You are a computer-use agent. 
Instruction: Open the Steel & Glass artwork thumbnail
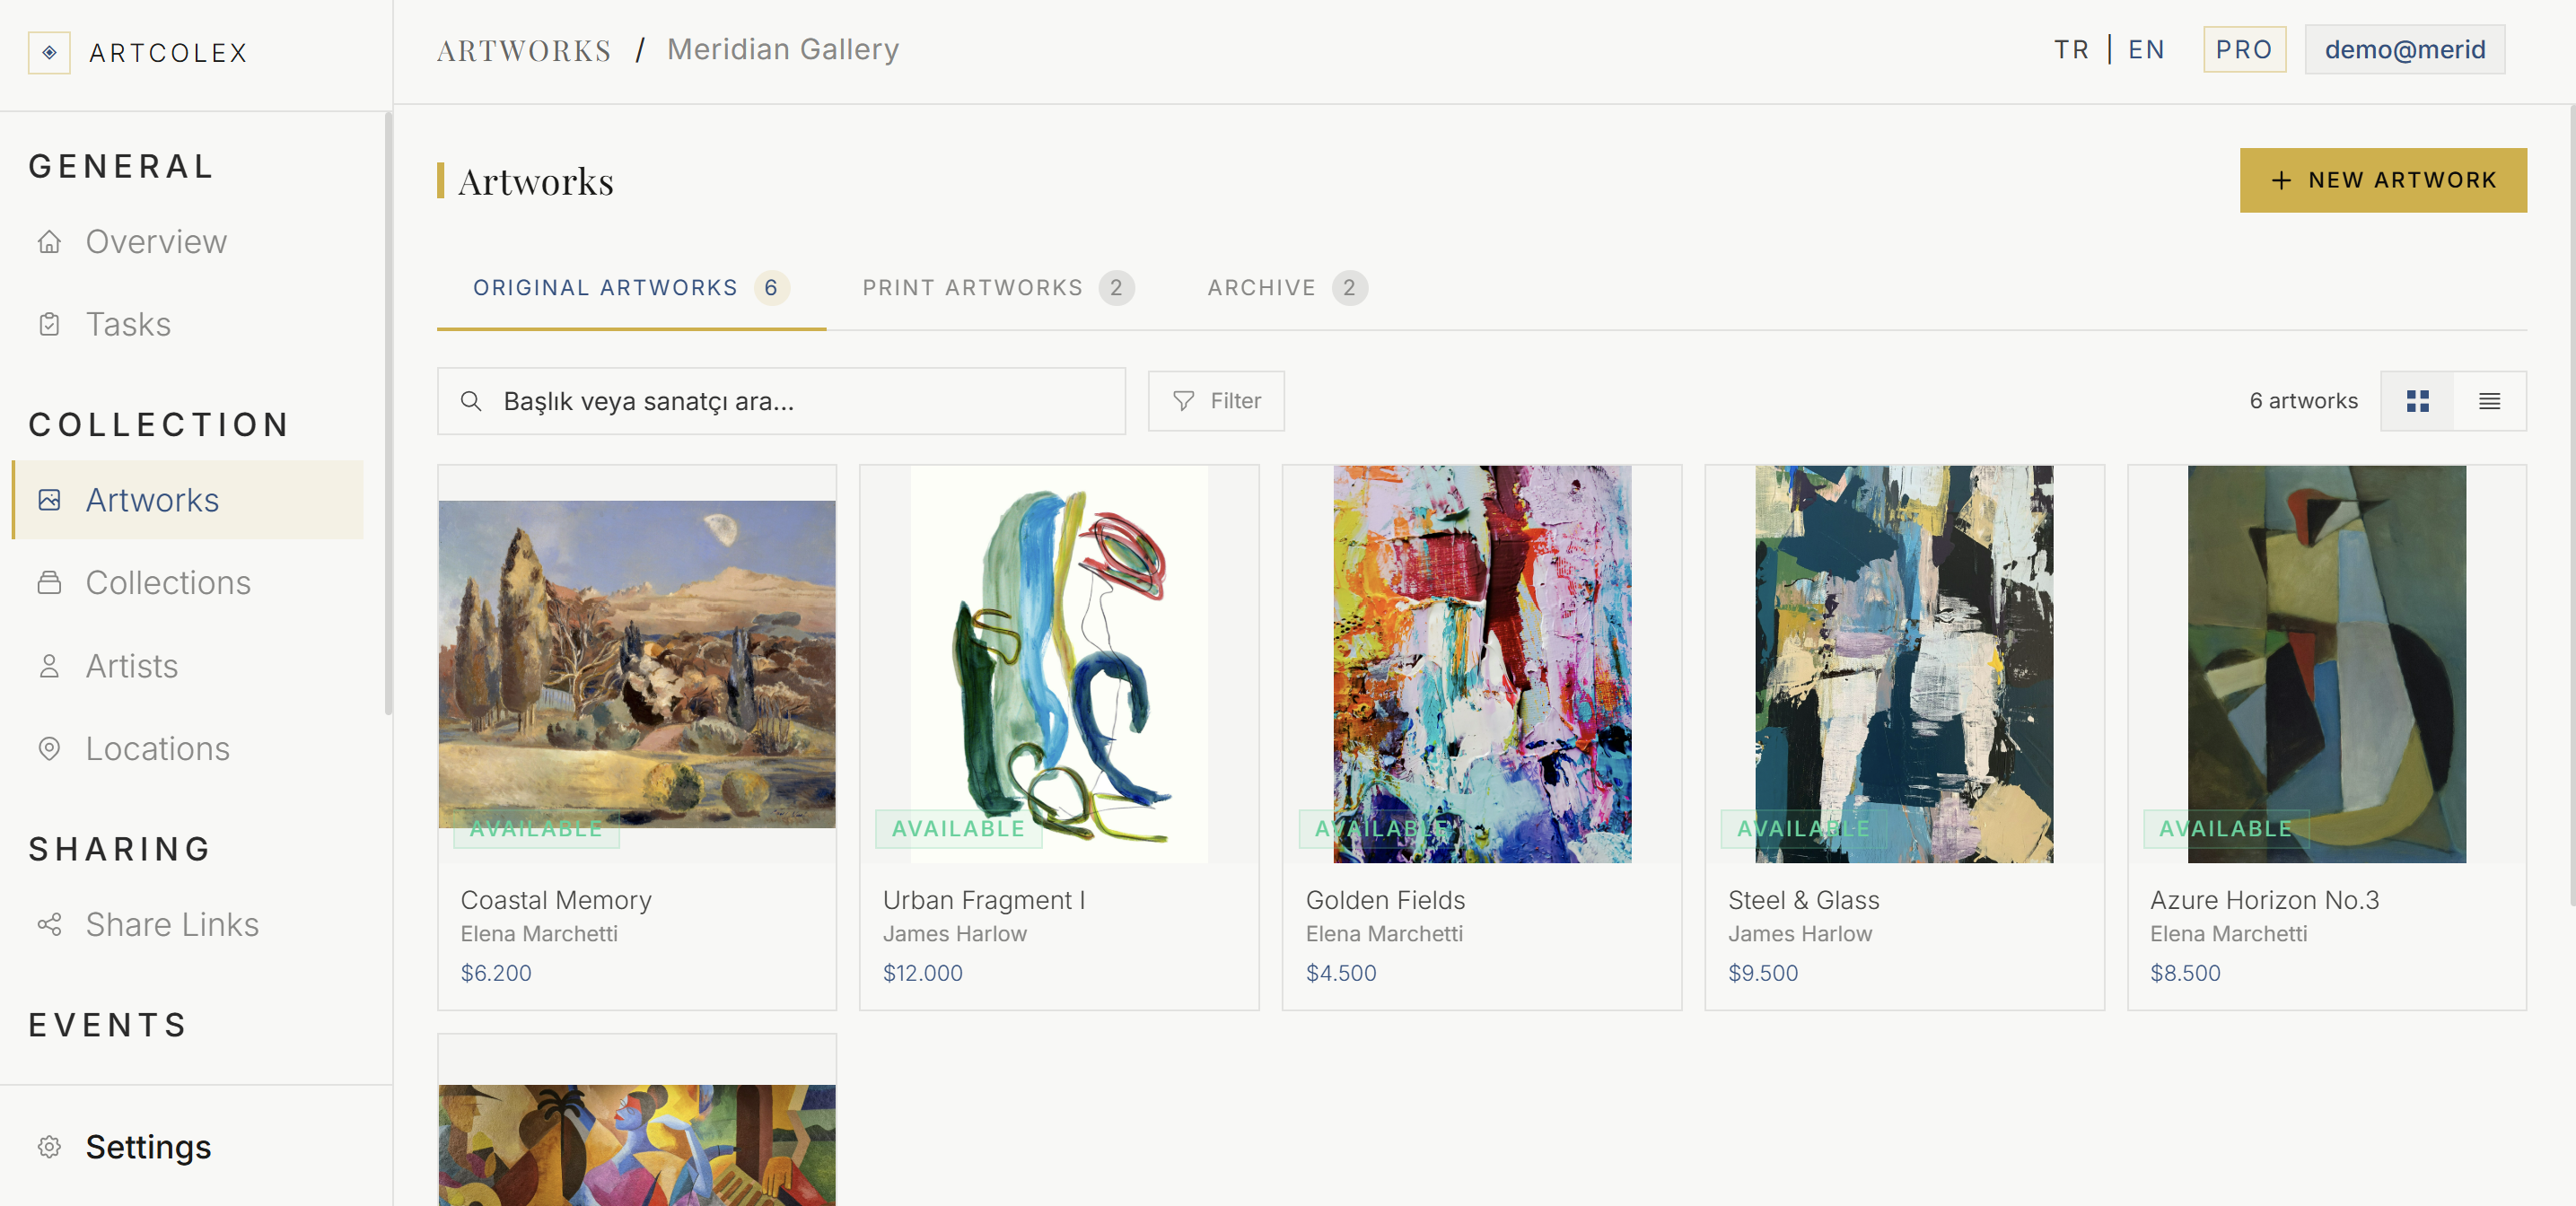pos(1904,664)
